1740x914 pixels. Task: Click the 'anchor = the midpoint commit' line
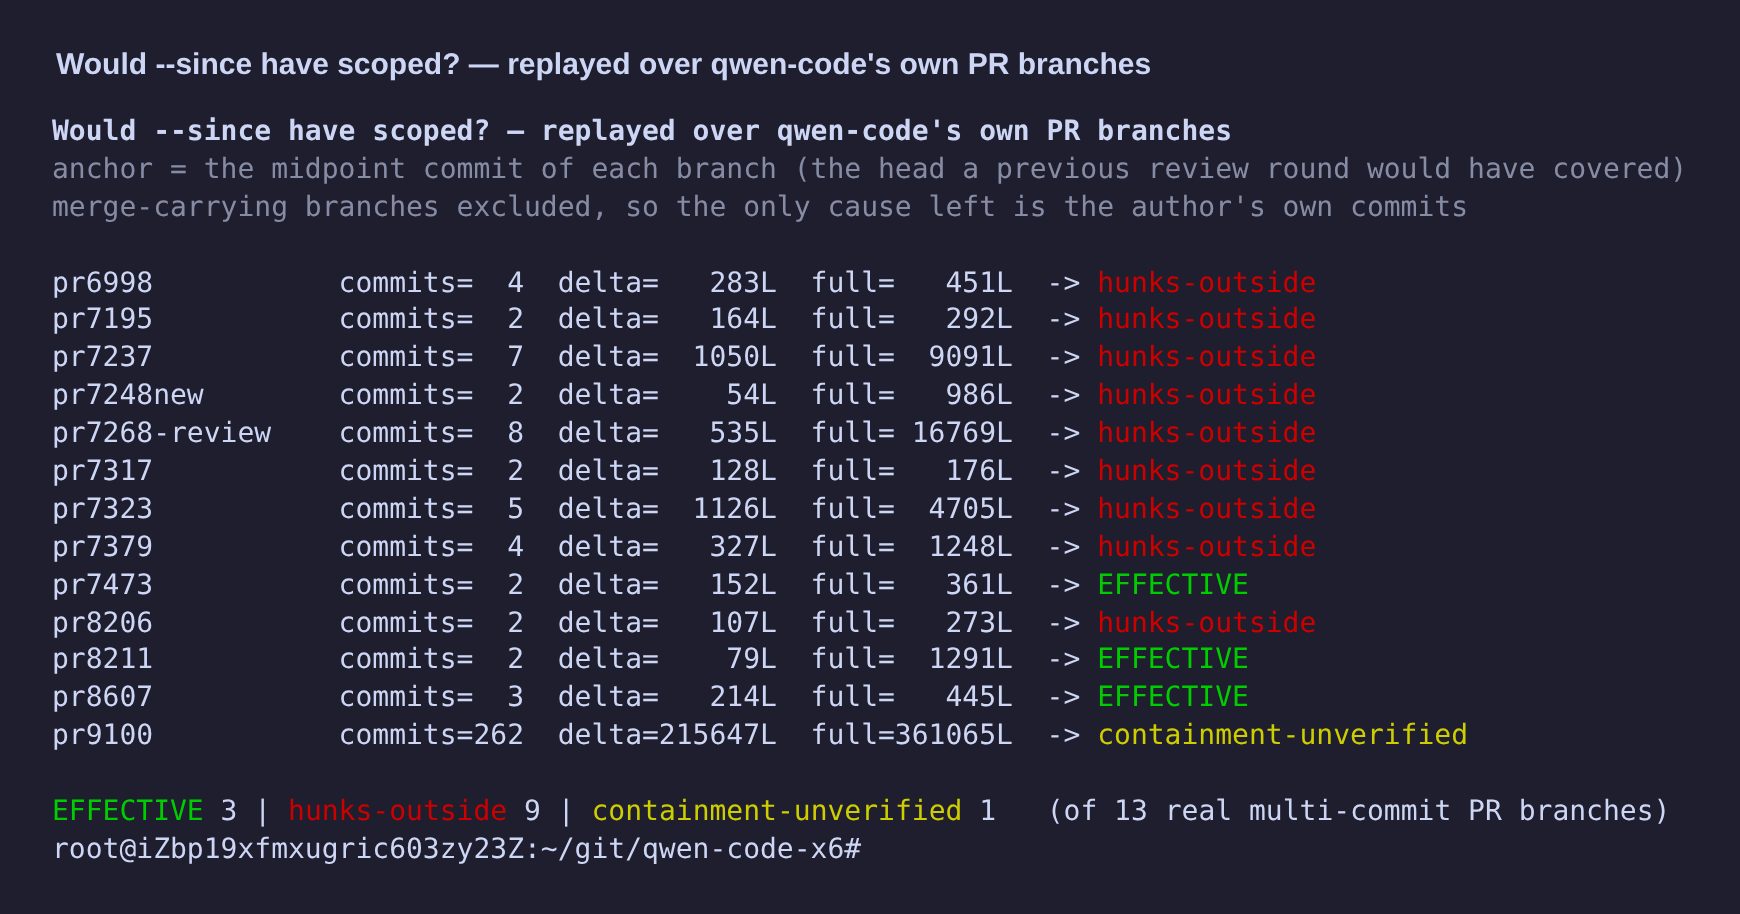(x=868, y=169)
